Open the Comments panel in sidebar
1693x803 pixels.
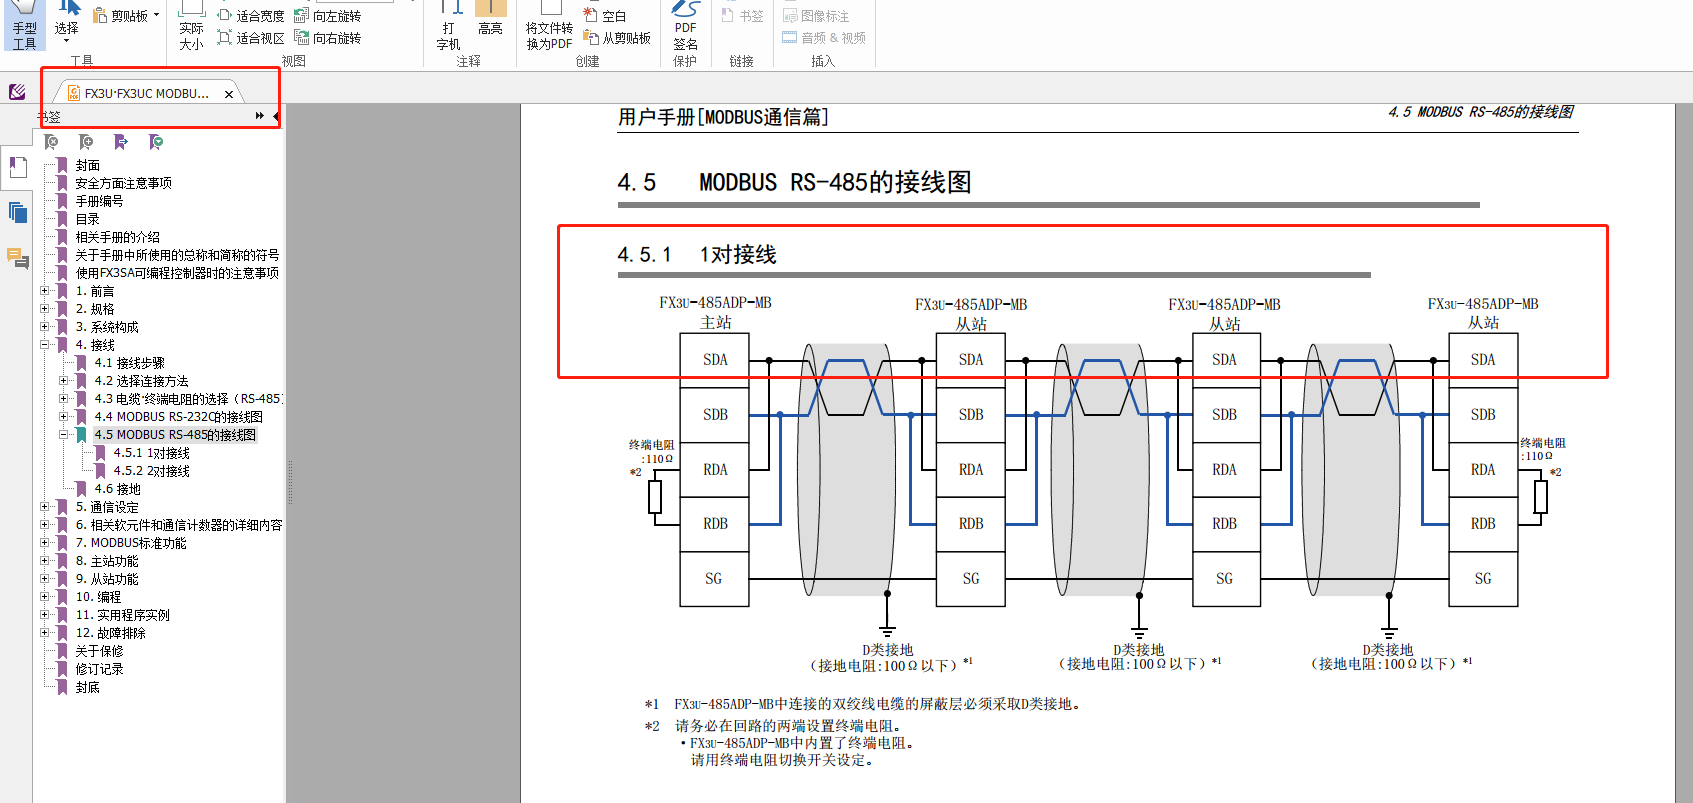(17, 259)
